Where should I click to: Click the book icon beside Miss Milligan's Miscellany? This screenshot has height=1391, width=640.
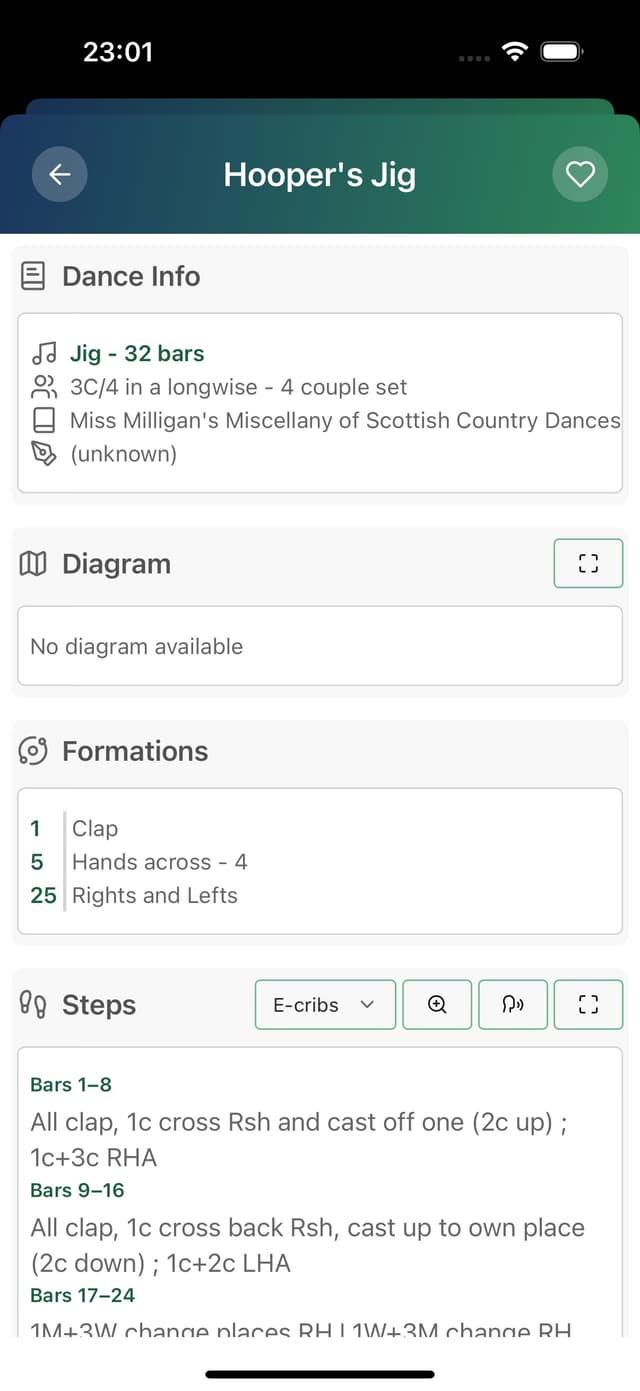pos(44,420)
